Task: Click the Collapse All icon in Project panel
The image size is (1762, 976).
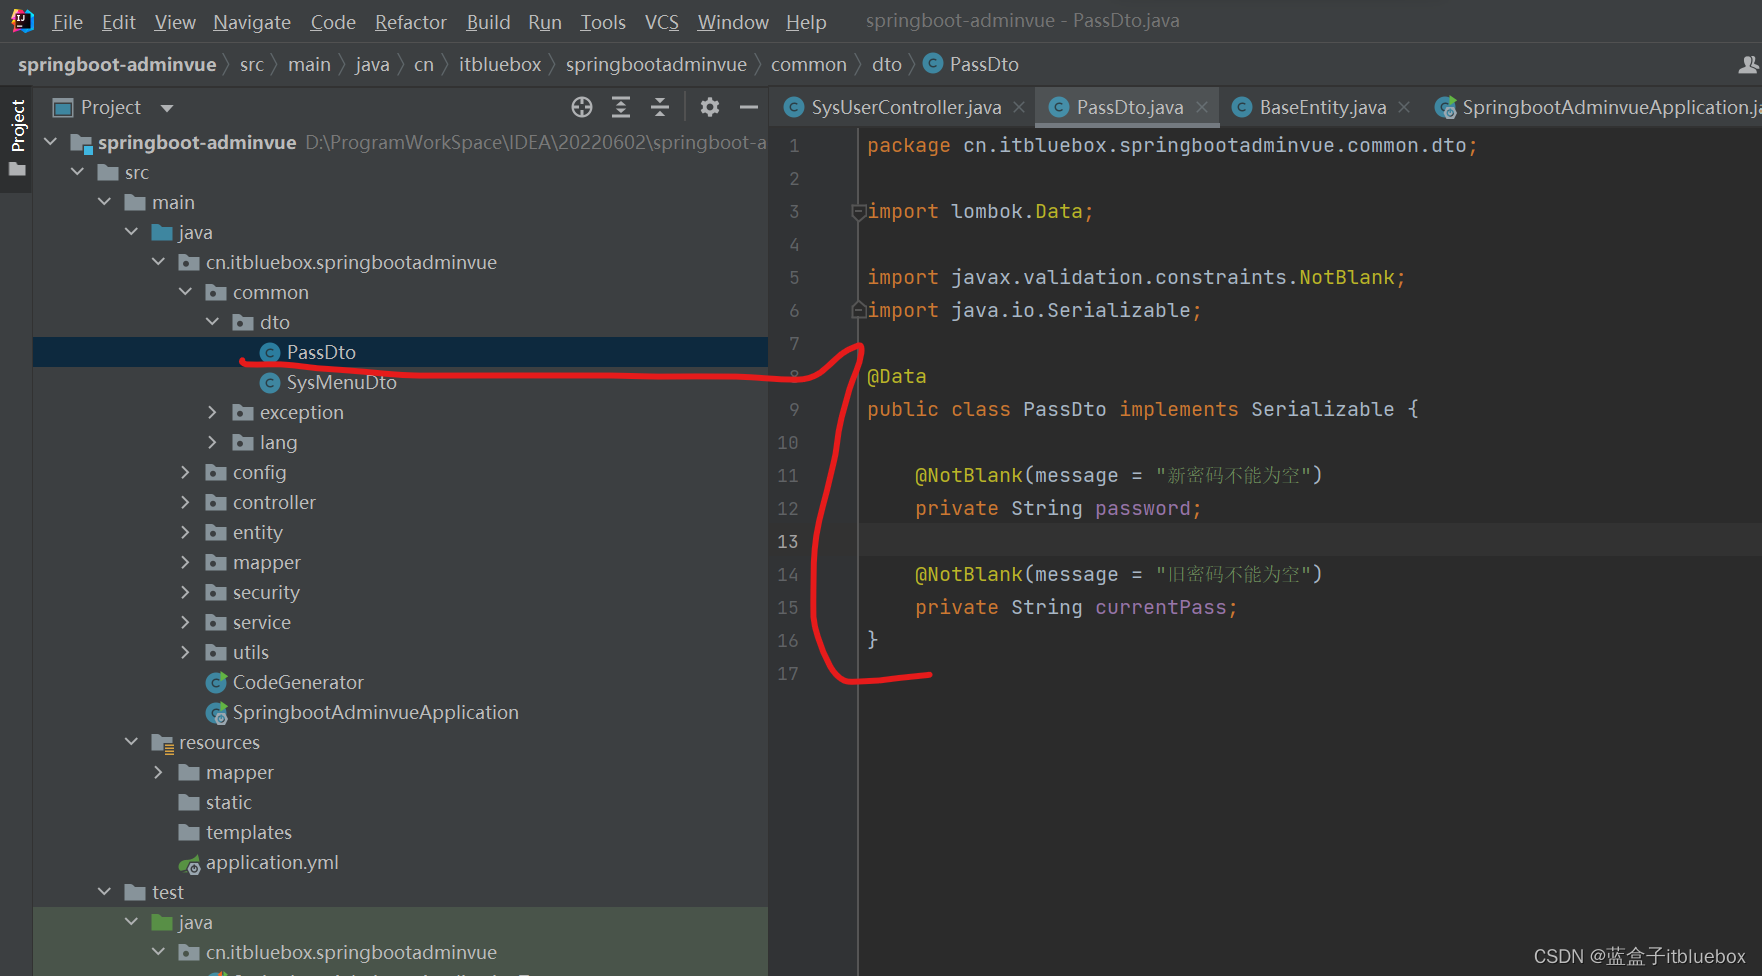Action: 660,107
